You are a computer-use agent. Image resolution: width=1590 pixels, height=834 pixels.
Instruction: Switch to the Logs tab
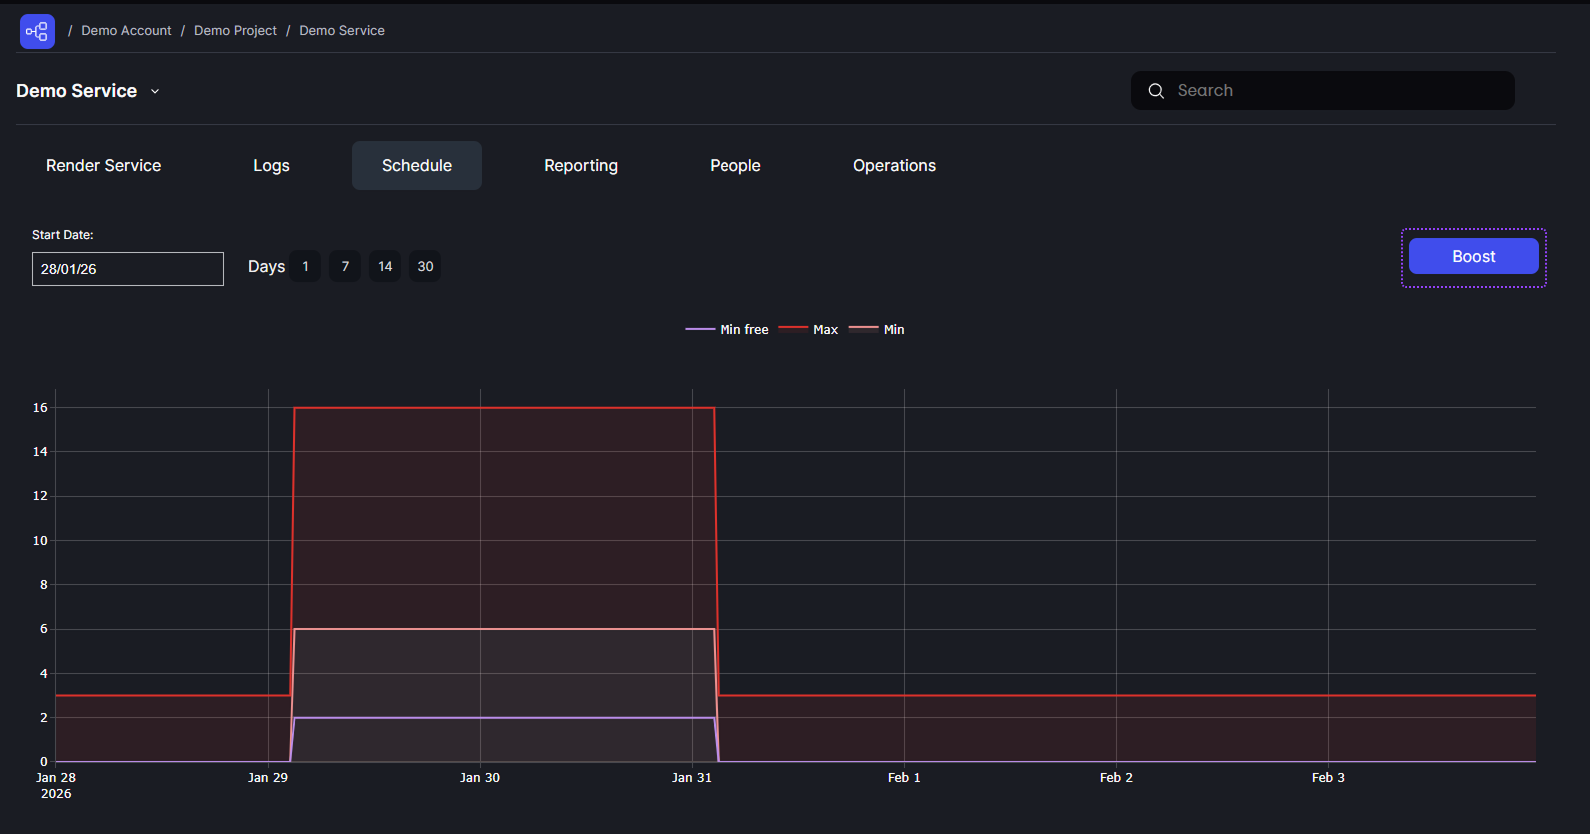click(x=271, y=166)
